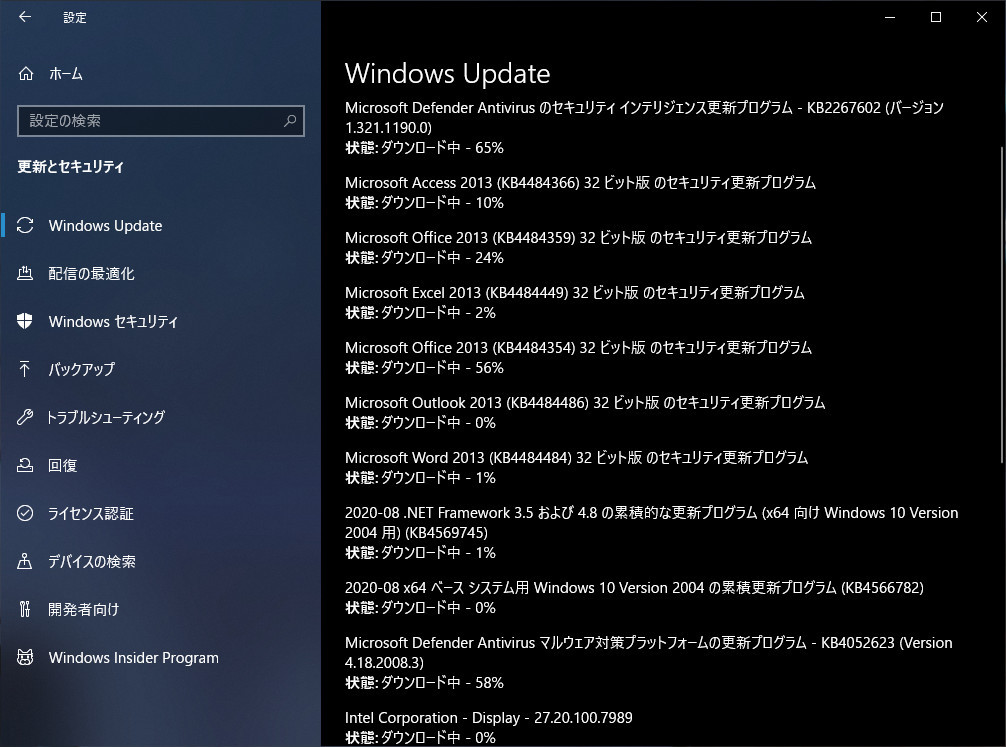
Task: Open トラブルシューティング settings
Action: point(160,417)
